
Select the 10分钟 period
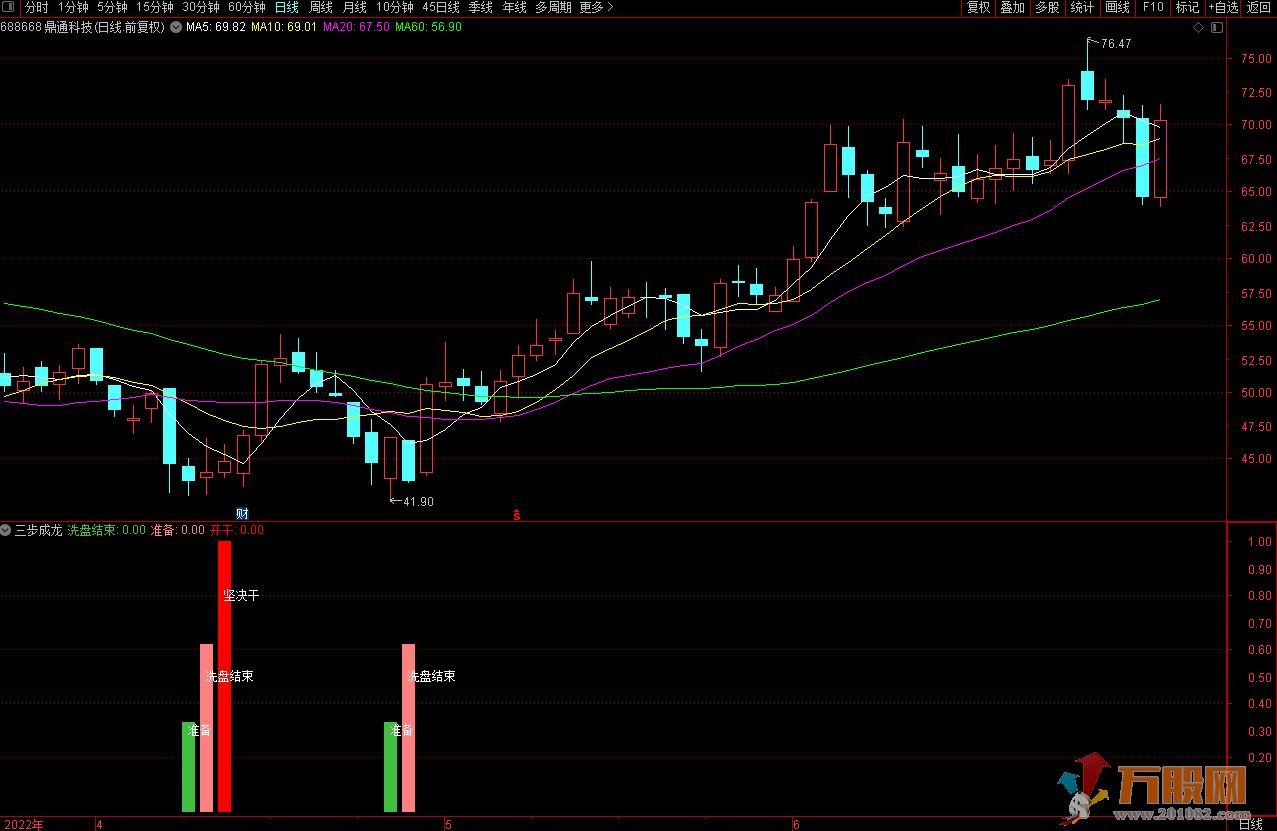pyautogui.click(x=395, y=7)
